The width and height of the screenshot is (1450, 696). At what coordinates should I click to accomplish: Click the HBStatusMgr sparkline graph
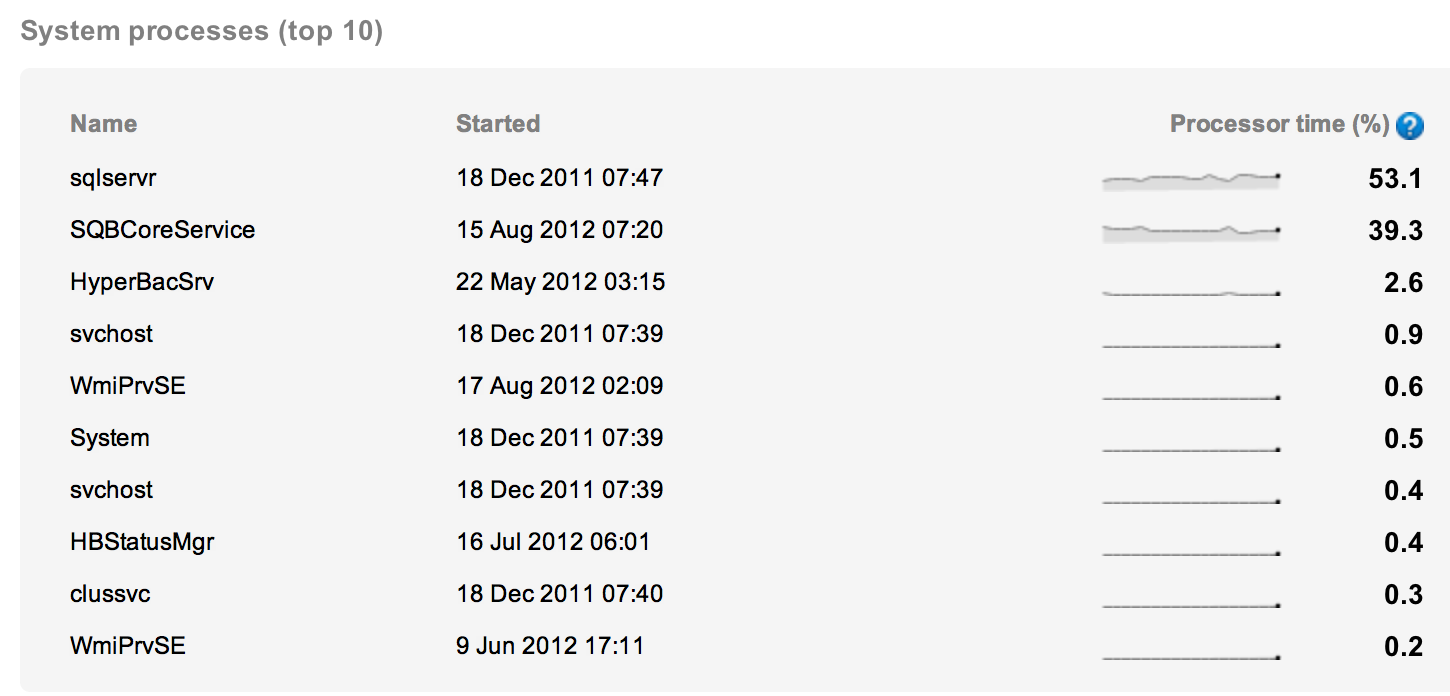click(x=1191, y=552)
